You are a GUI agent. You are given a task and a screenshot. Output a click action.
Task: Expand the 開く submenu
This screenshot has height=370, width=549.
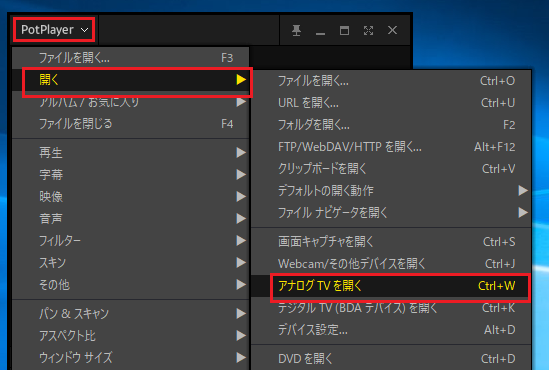pyautogui.click(x=131, y=80)
